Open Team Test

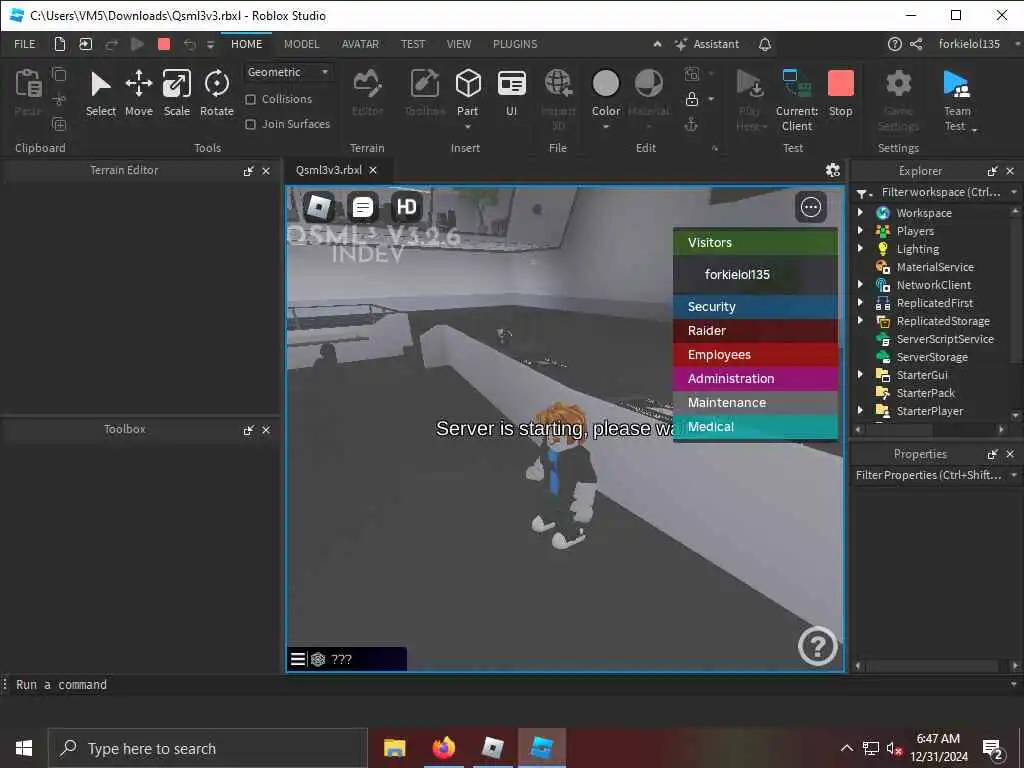click(957, 100)
